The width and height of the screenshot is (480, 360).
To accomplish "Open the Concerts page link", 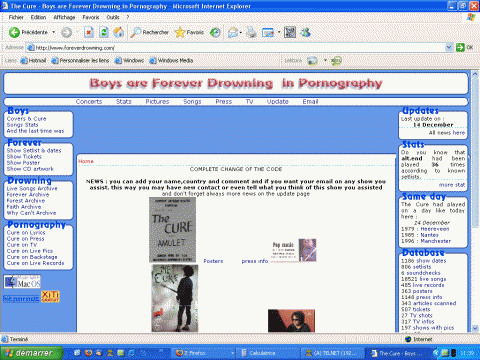I will [x=89, y=101].
